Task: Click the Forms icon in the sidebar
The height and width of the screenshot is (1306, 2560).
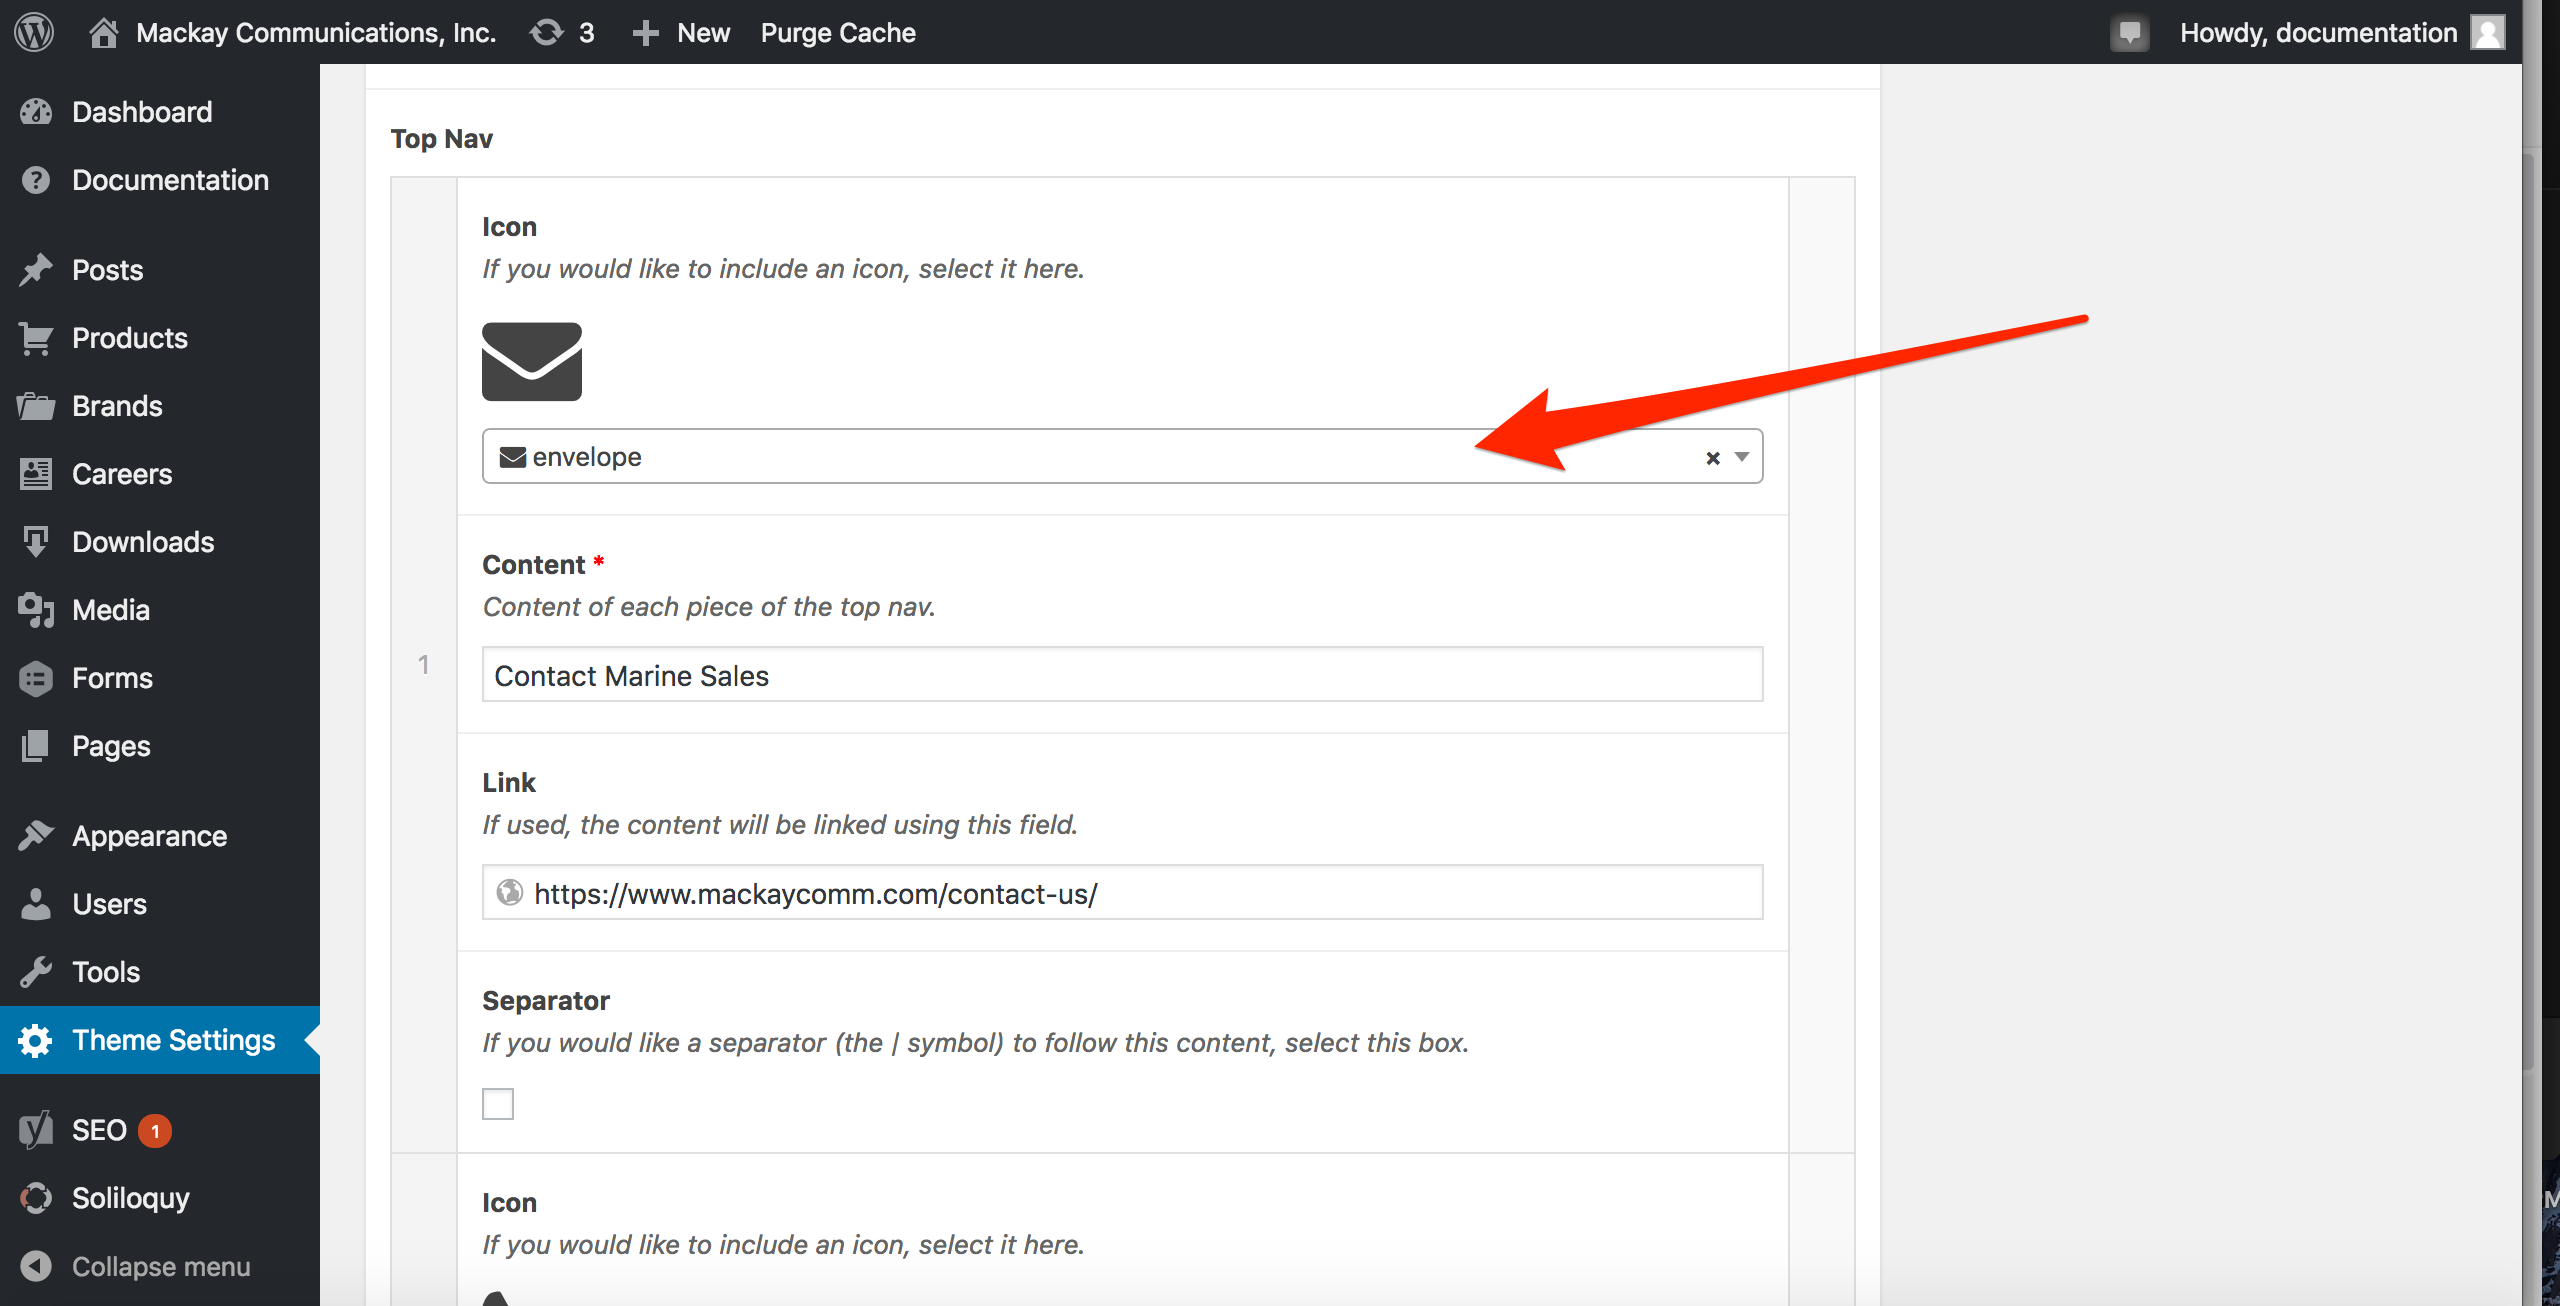Action: pos(36,678)
